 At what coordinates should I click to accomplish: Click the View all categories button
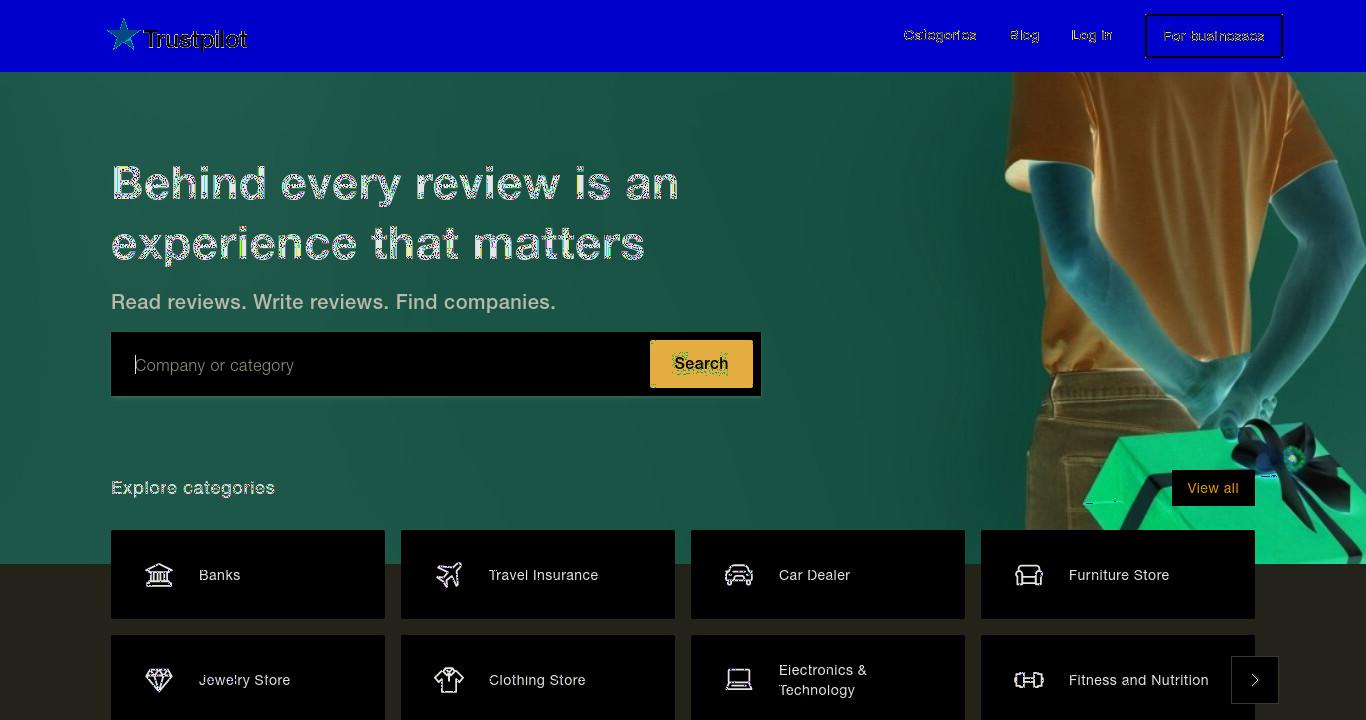pos(1213,488)
